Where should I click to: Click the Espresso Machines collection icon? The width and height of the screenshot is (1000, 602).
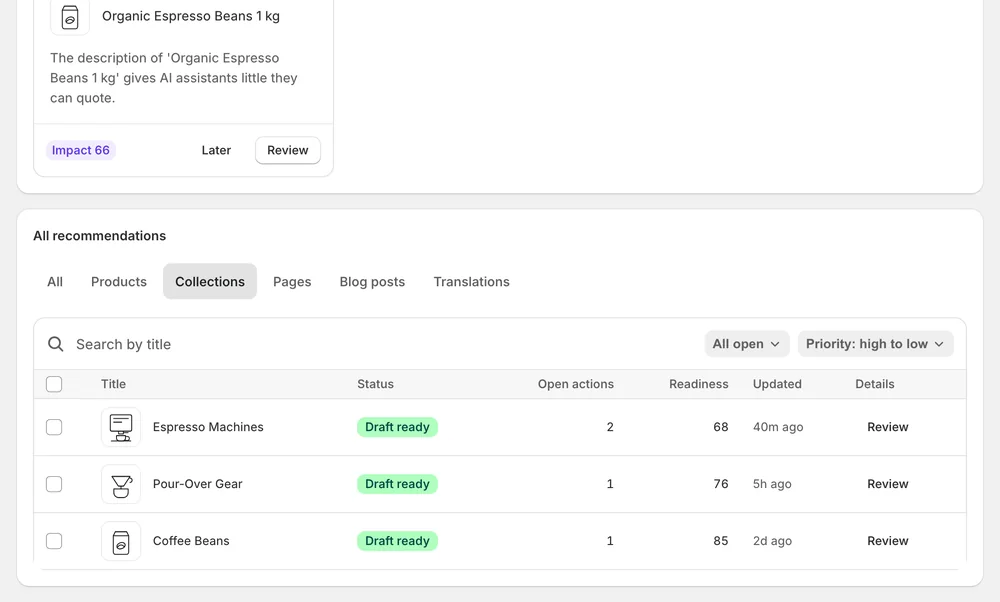click(121, 427)
